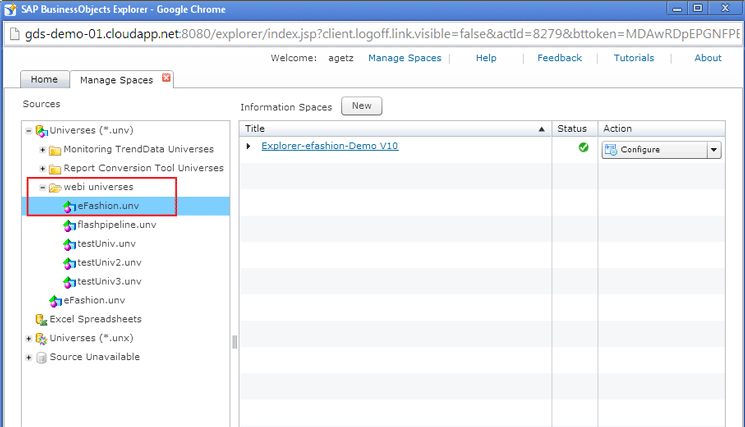
Task: Click the eFashion.unv icon under webi universes
Action: tap(69, 207)
